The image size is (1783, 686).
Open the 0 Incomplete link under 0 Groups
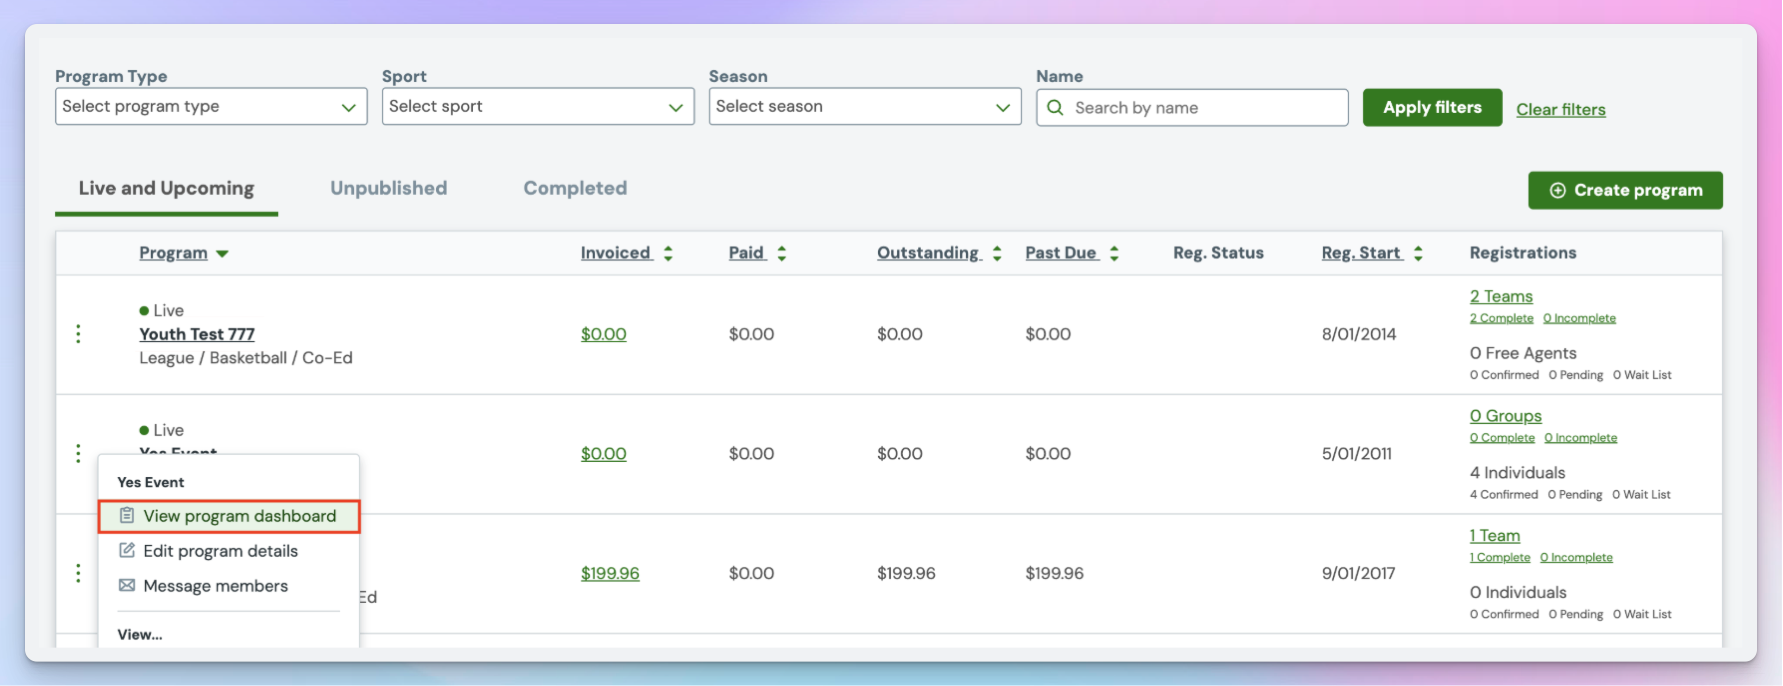[1580, 438]
